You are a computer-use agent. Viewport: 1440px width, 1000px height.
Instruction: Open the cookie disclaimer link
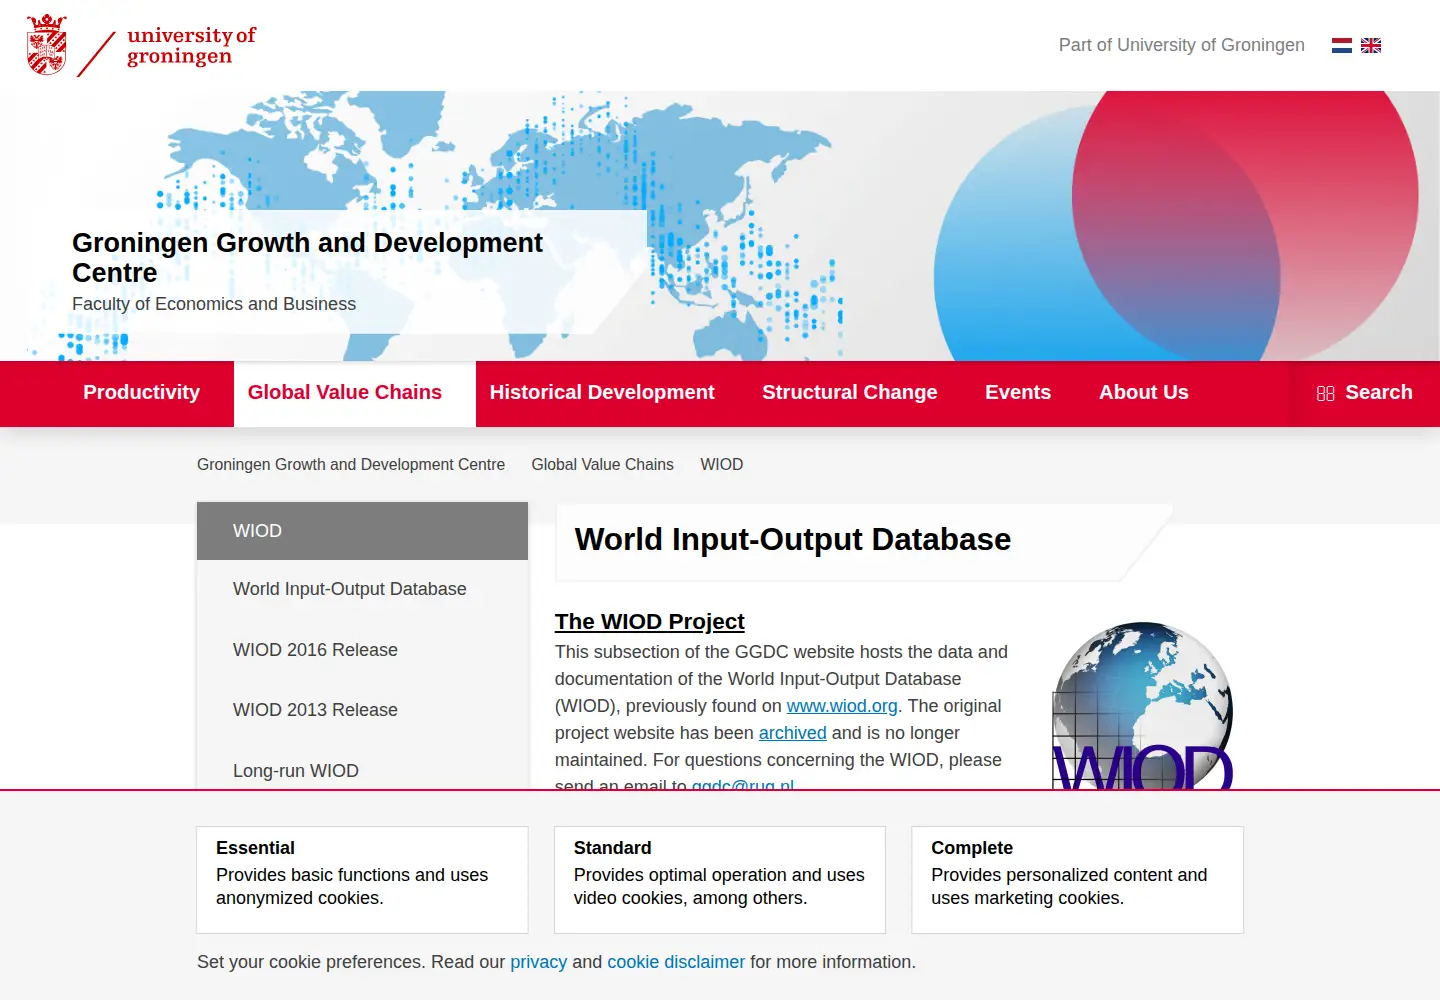coord(676,962)
